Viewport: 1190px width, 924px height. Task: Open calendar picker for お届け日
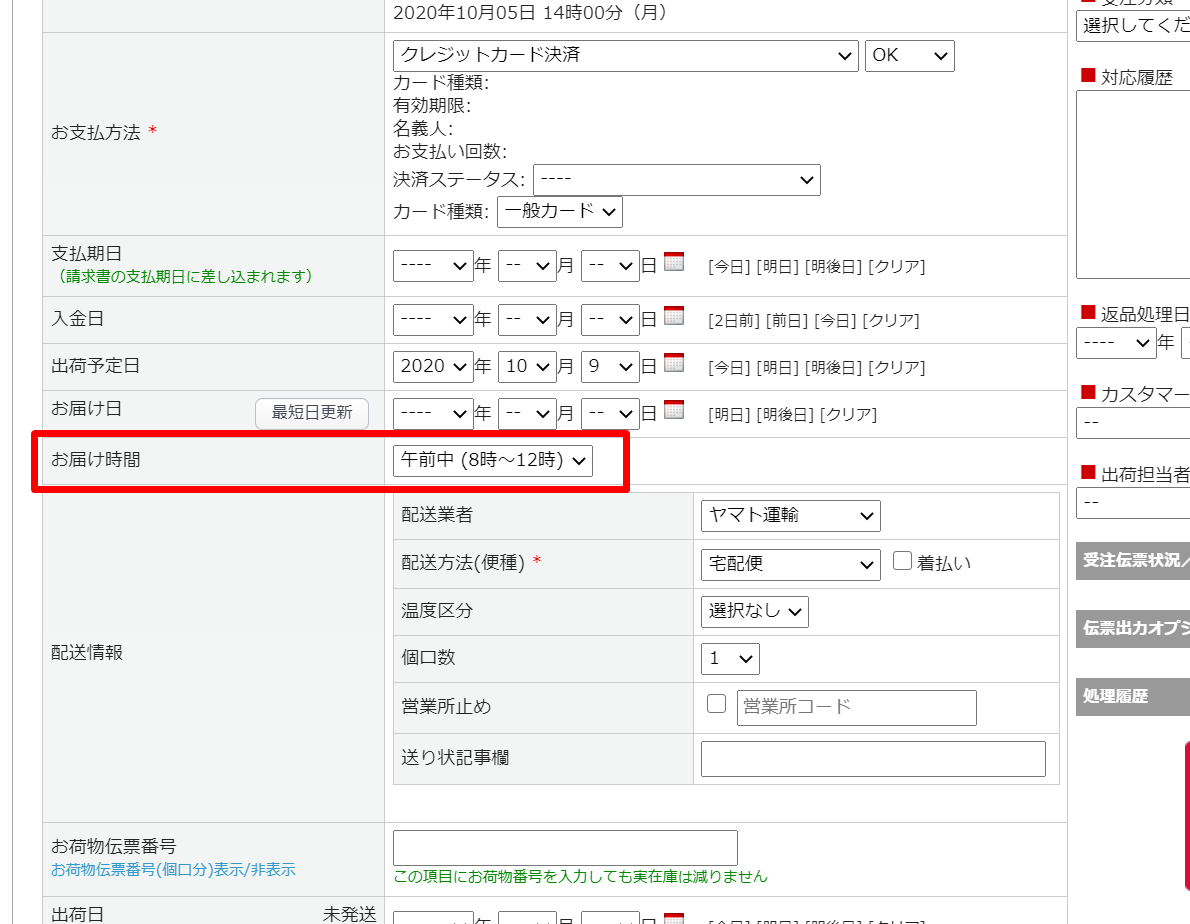coord(674,410)
